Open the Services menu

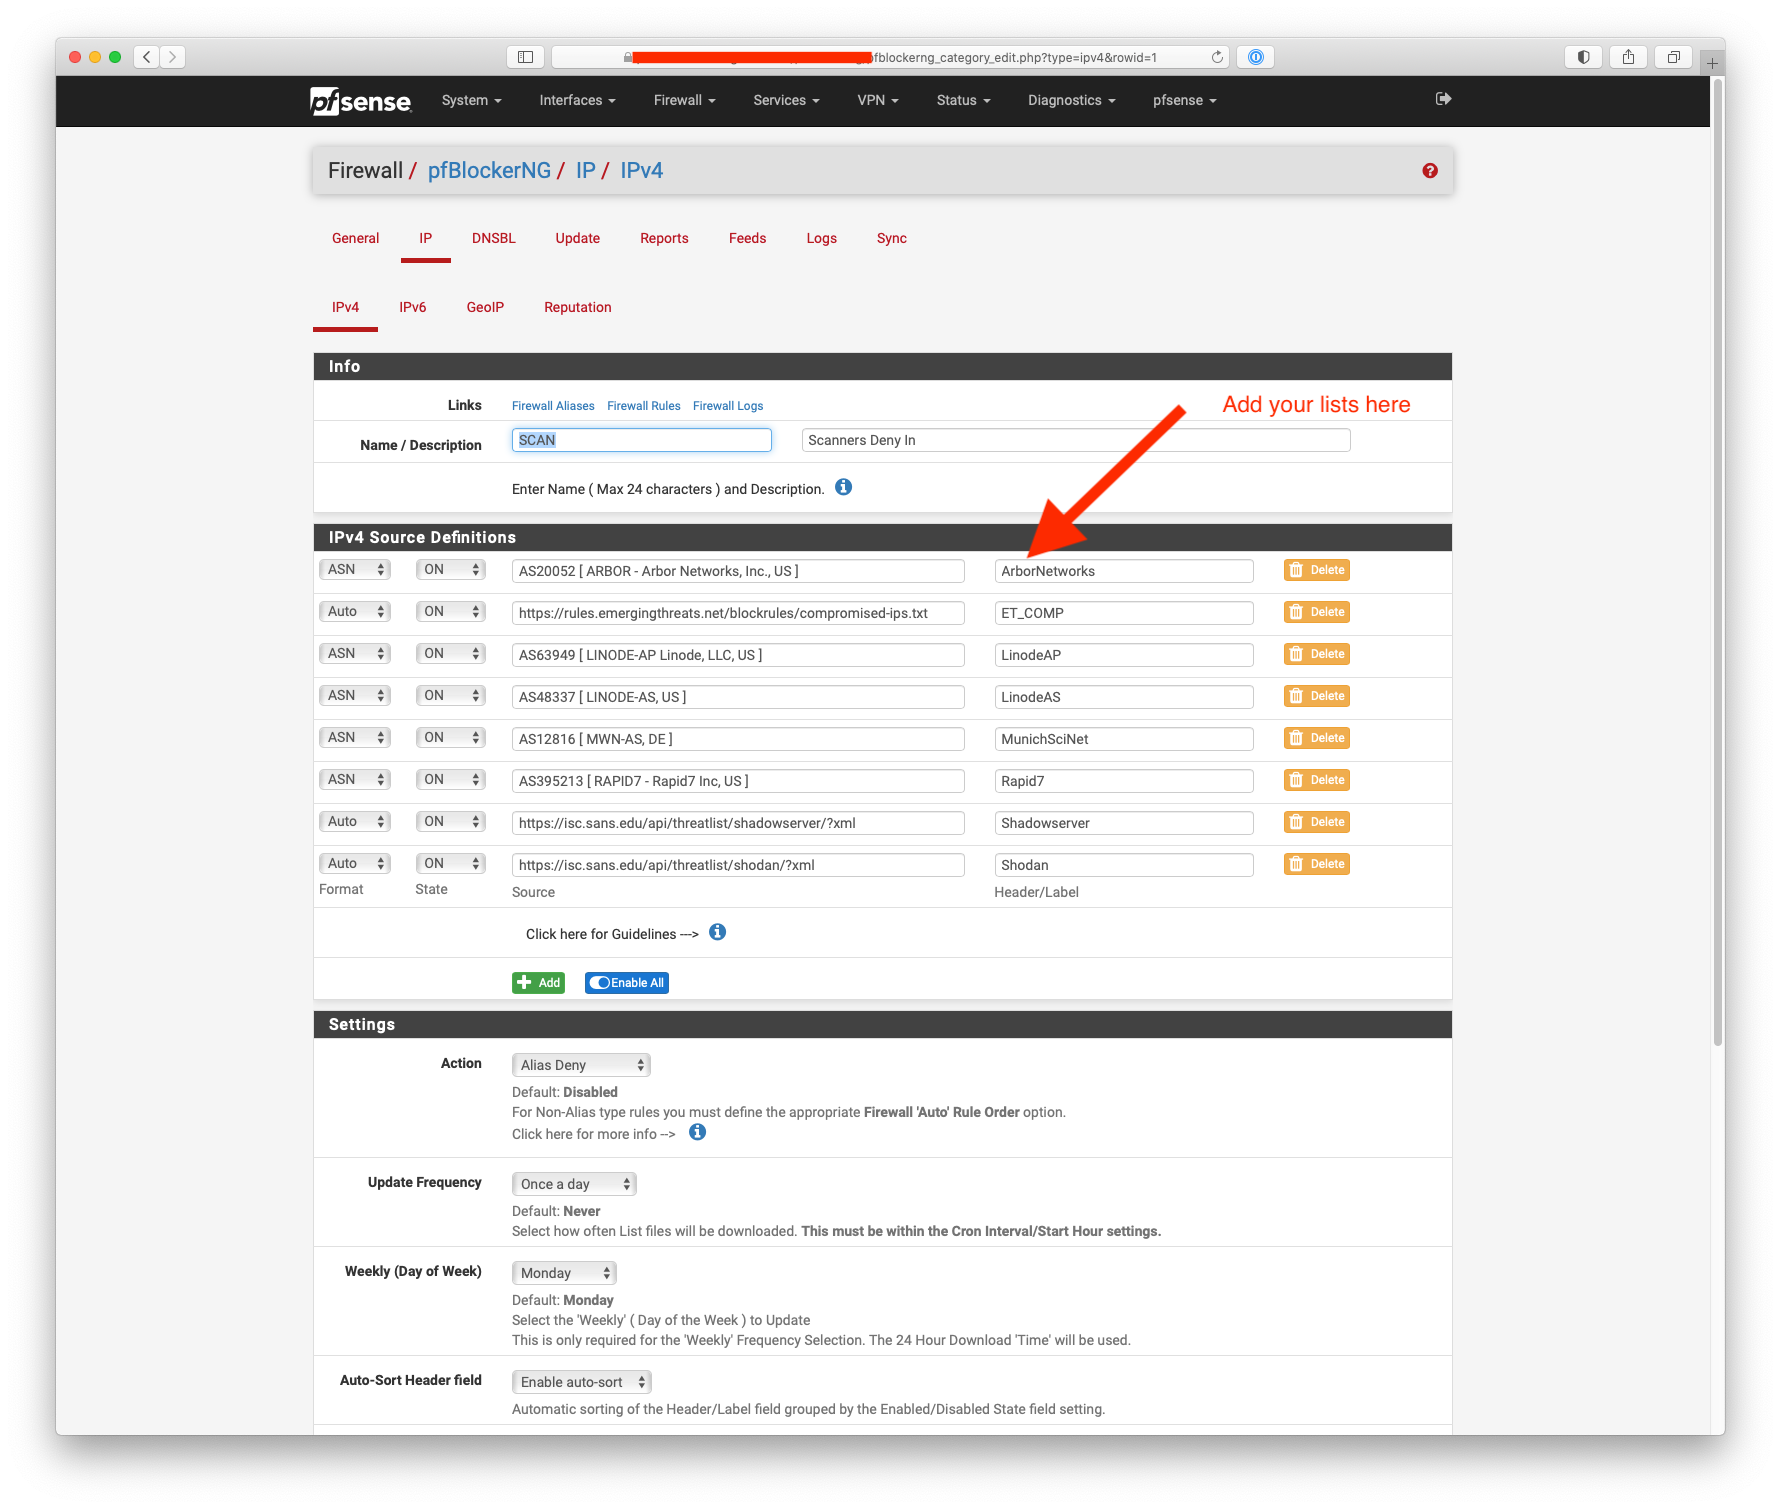[786, 101]
